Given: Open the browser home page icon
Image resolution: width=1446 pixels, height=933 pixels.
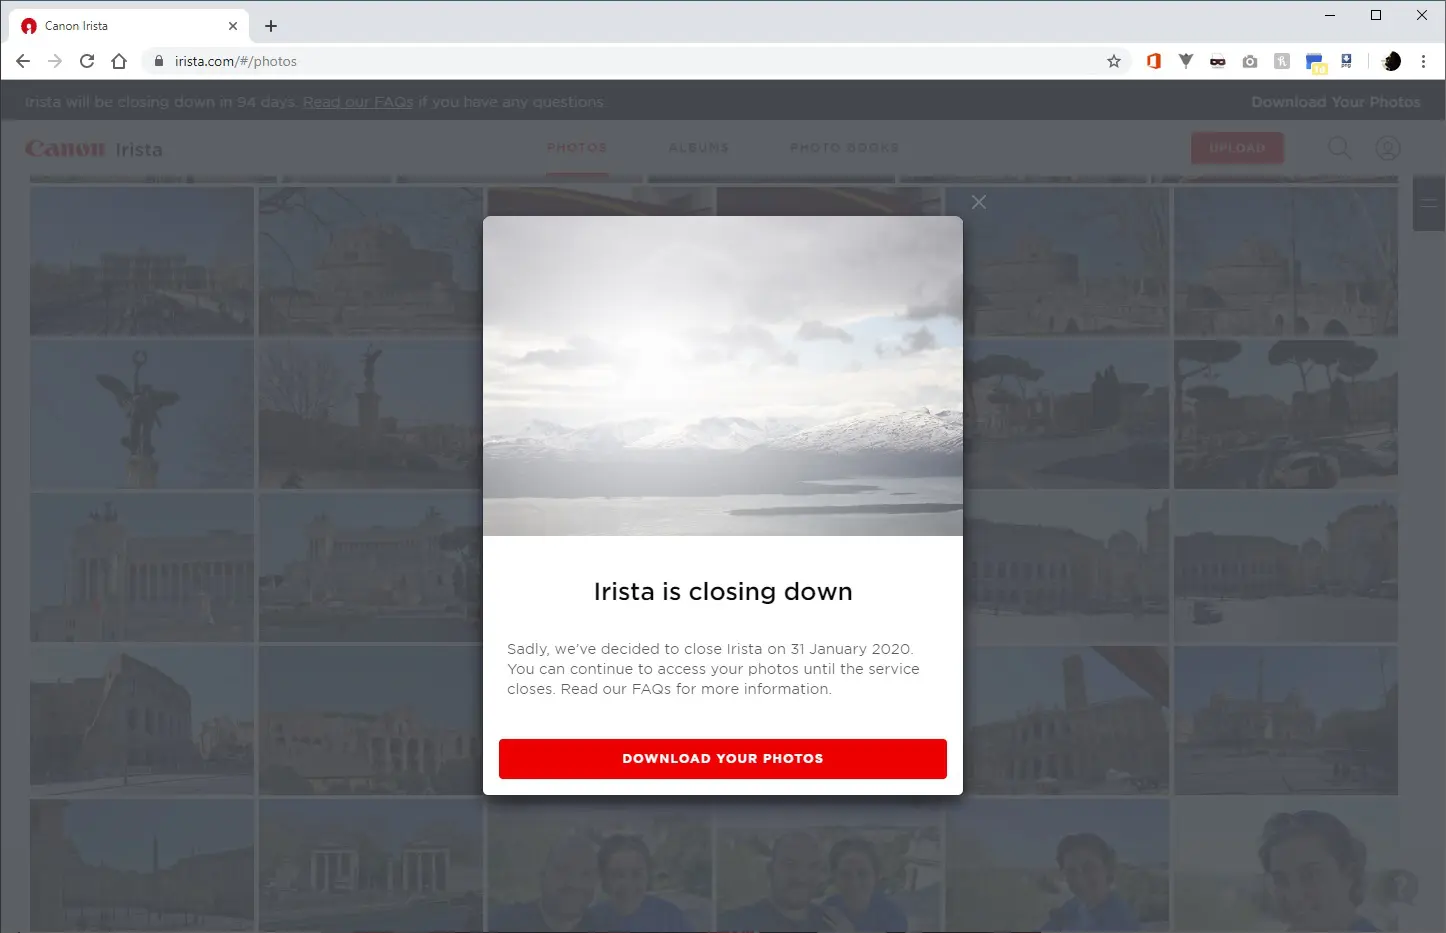Looking at the screenshot, I should (x=119, y=61).
